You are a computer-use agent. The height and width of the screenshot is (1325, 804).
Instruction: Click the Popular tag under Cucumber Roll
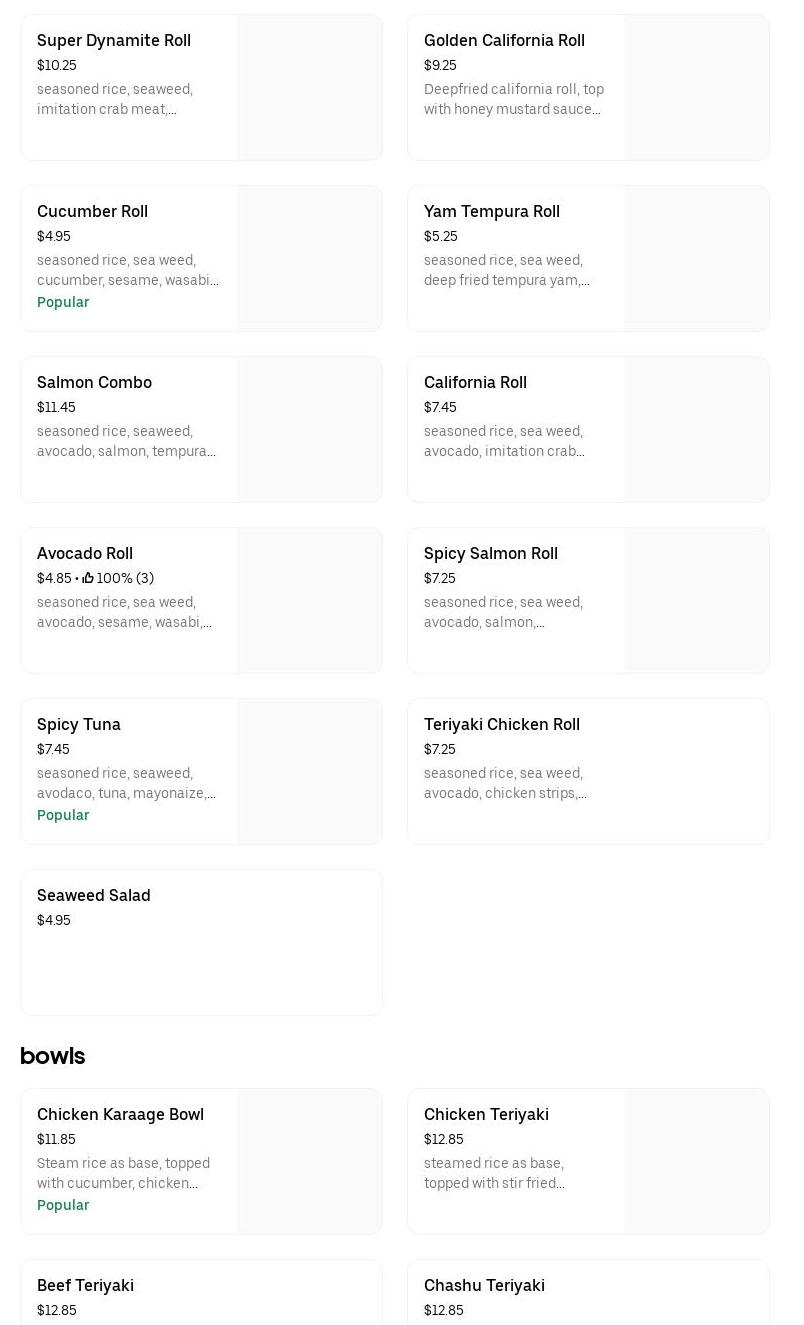[63, 302]
